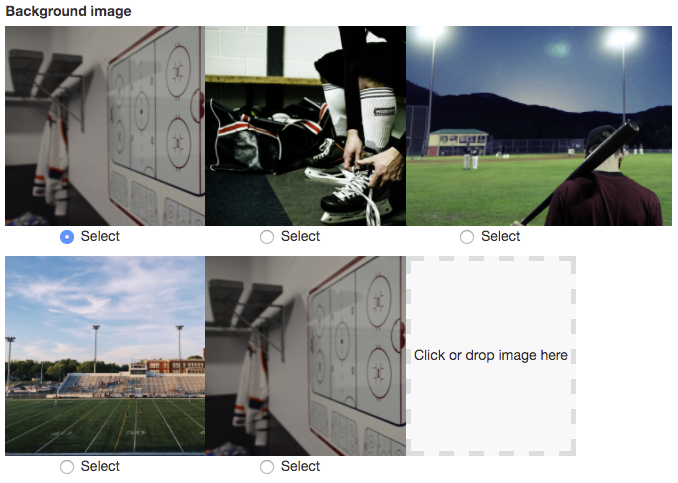Select radio button under the second whiteboard image

click(x=267, y=467)
